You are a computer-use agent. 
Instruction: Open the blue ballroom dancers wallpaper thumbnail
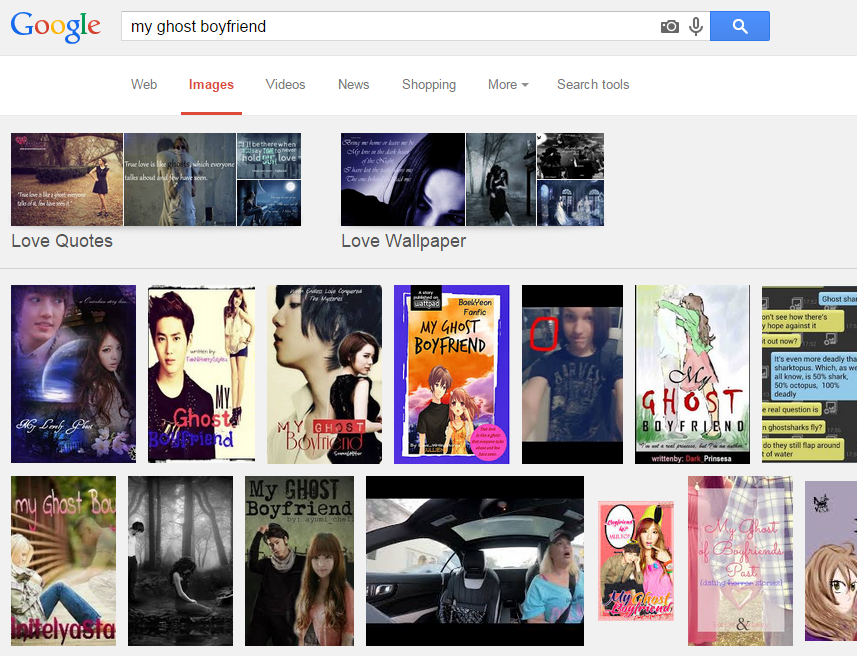(x=571, y=203)
